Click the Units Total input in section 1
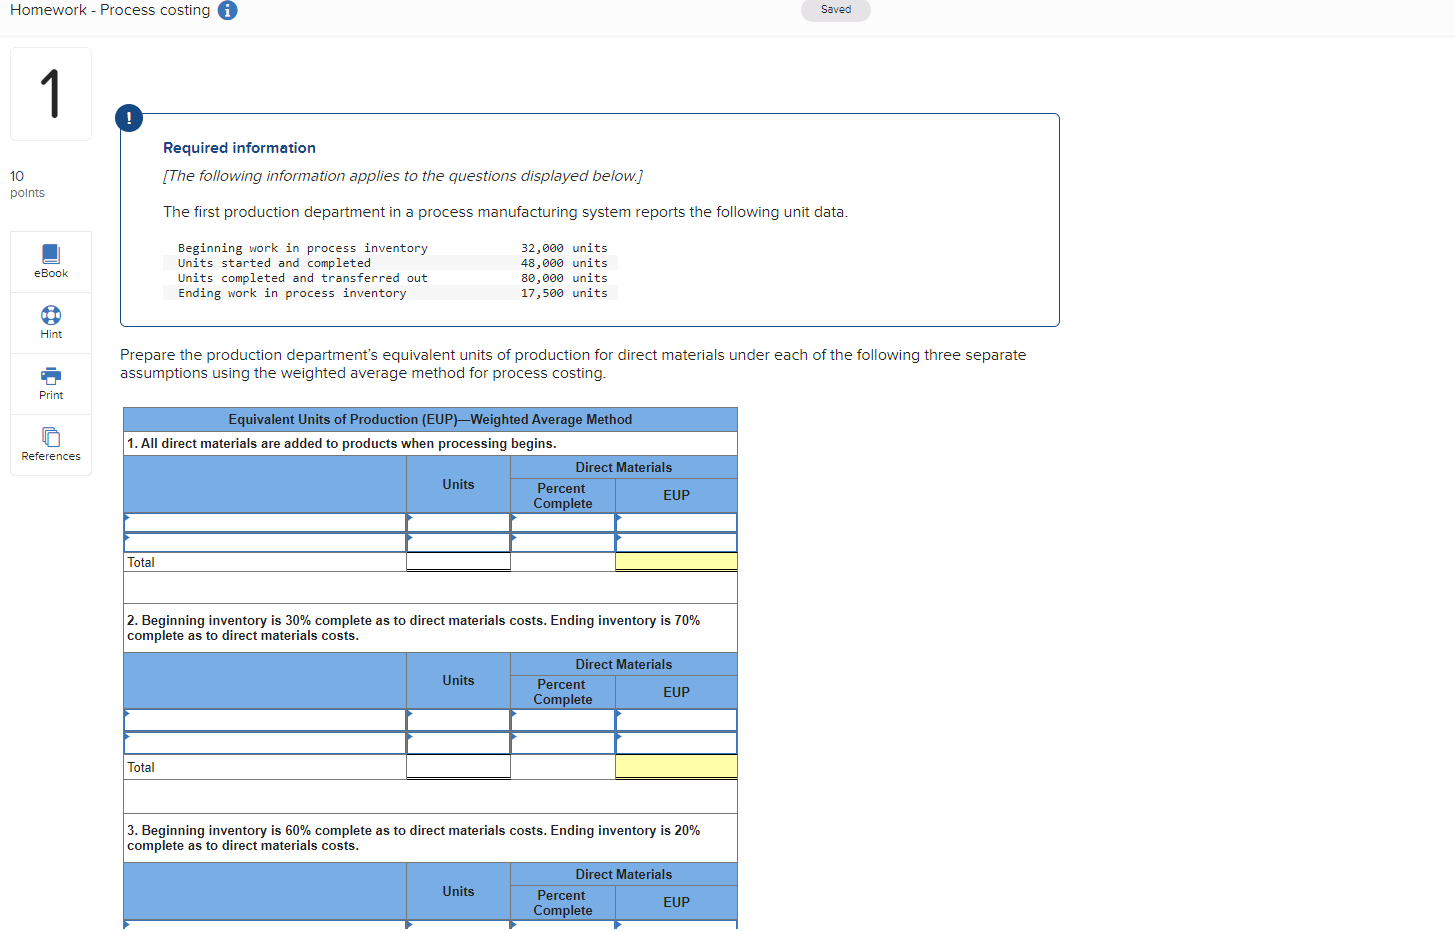1455x931 pixels. coord(458,562)
